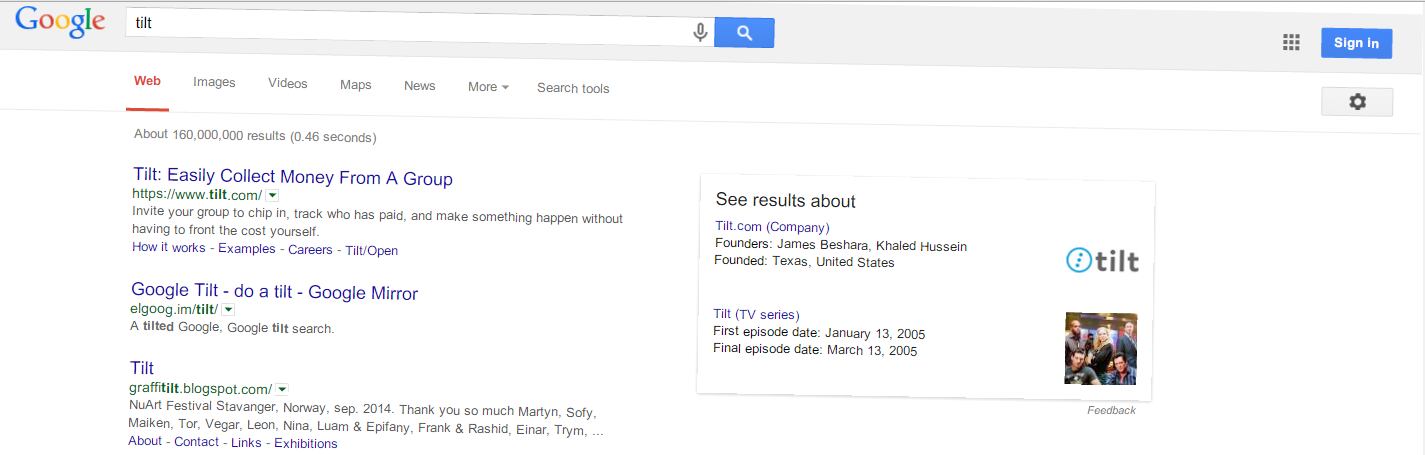Screen dimensions: 1425x455
Task: Open Google Tilt - Google Mirror result
Action: (274, 292)
